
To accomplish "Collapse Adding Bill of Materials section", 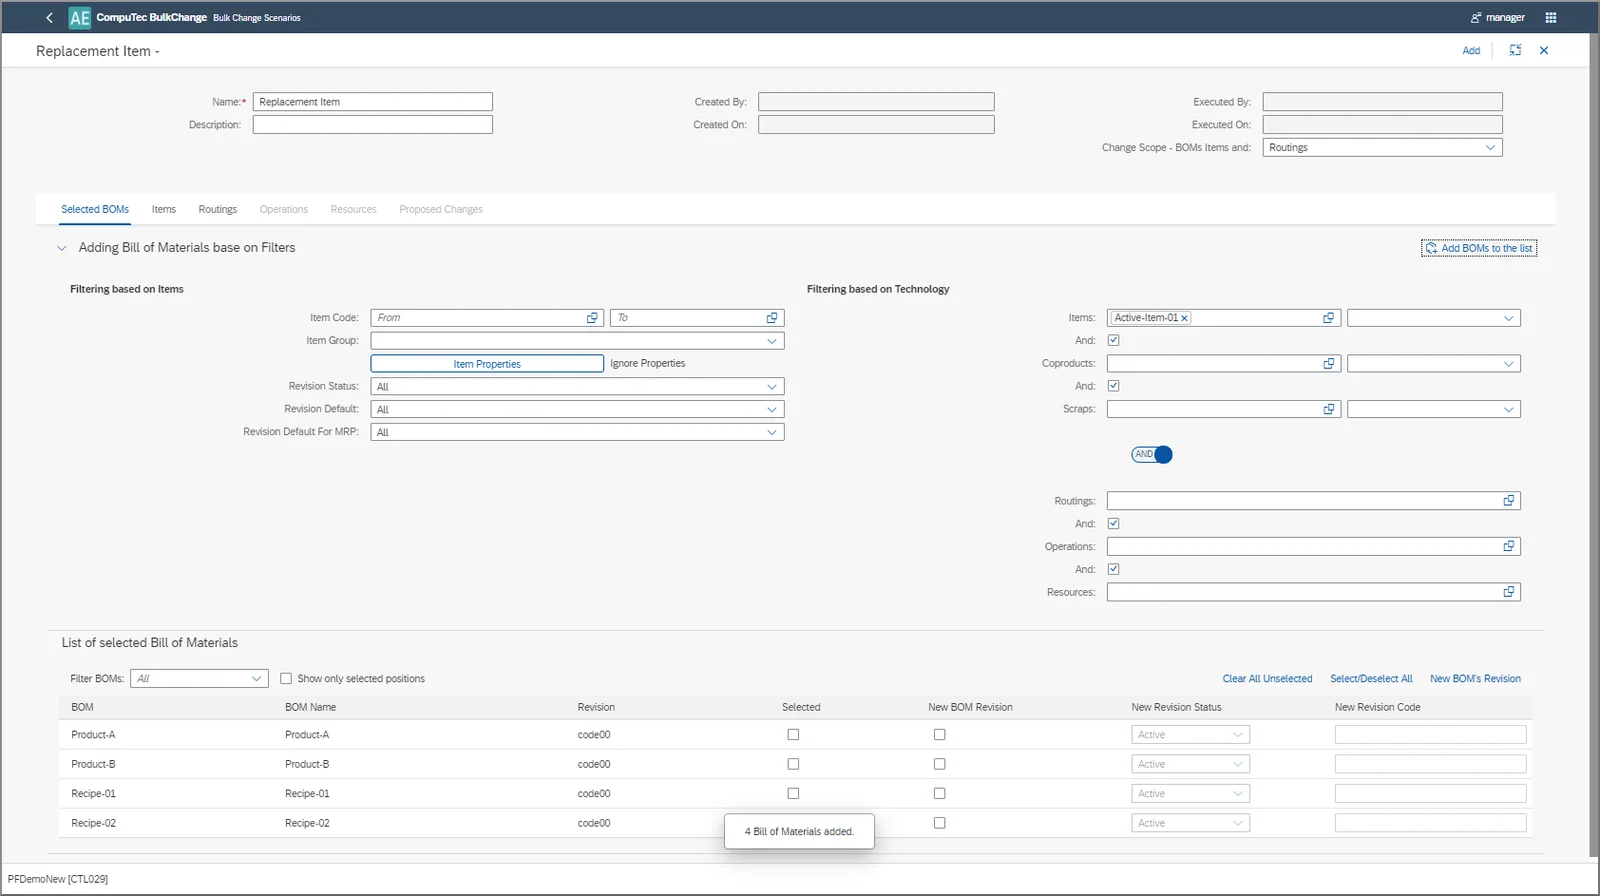I will click(x=61, y=248).
